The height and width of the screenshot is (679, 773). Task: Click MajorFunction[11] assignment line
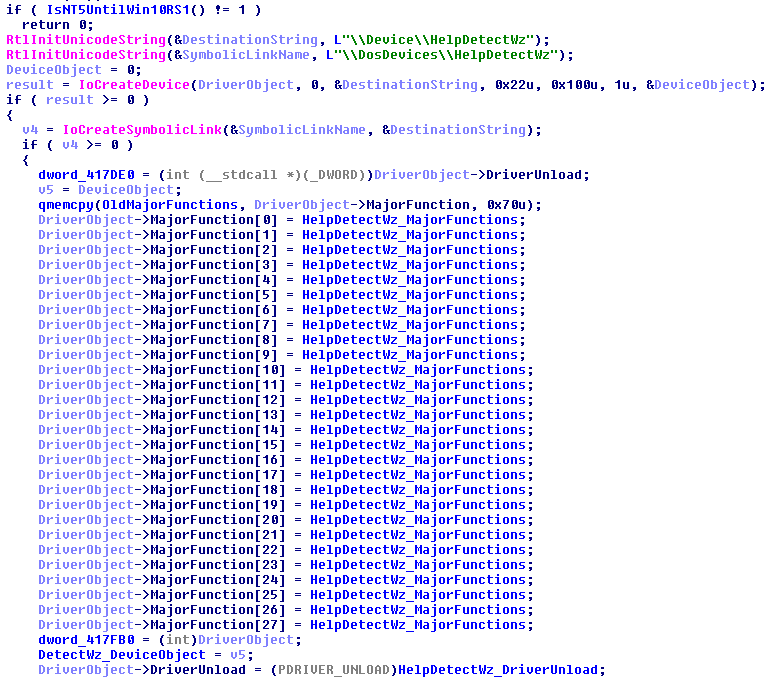[286, 385]
